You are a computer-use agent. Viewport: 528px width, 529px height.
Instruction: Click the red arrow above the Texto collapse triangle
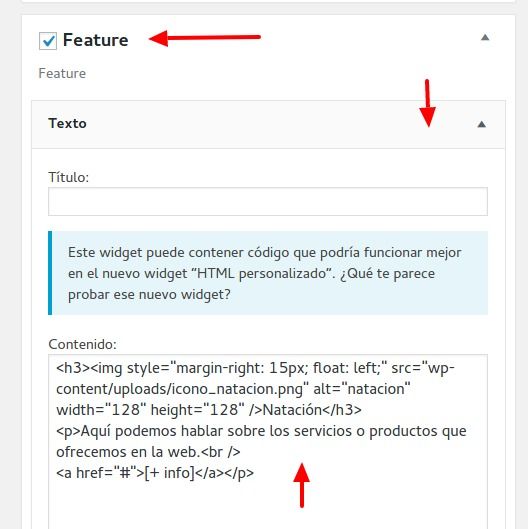click(x=427, y=103)
